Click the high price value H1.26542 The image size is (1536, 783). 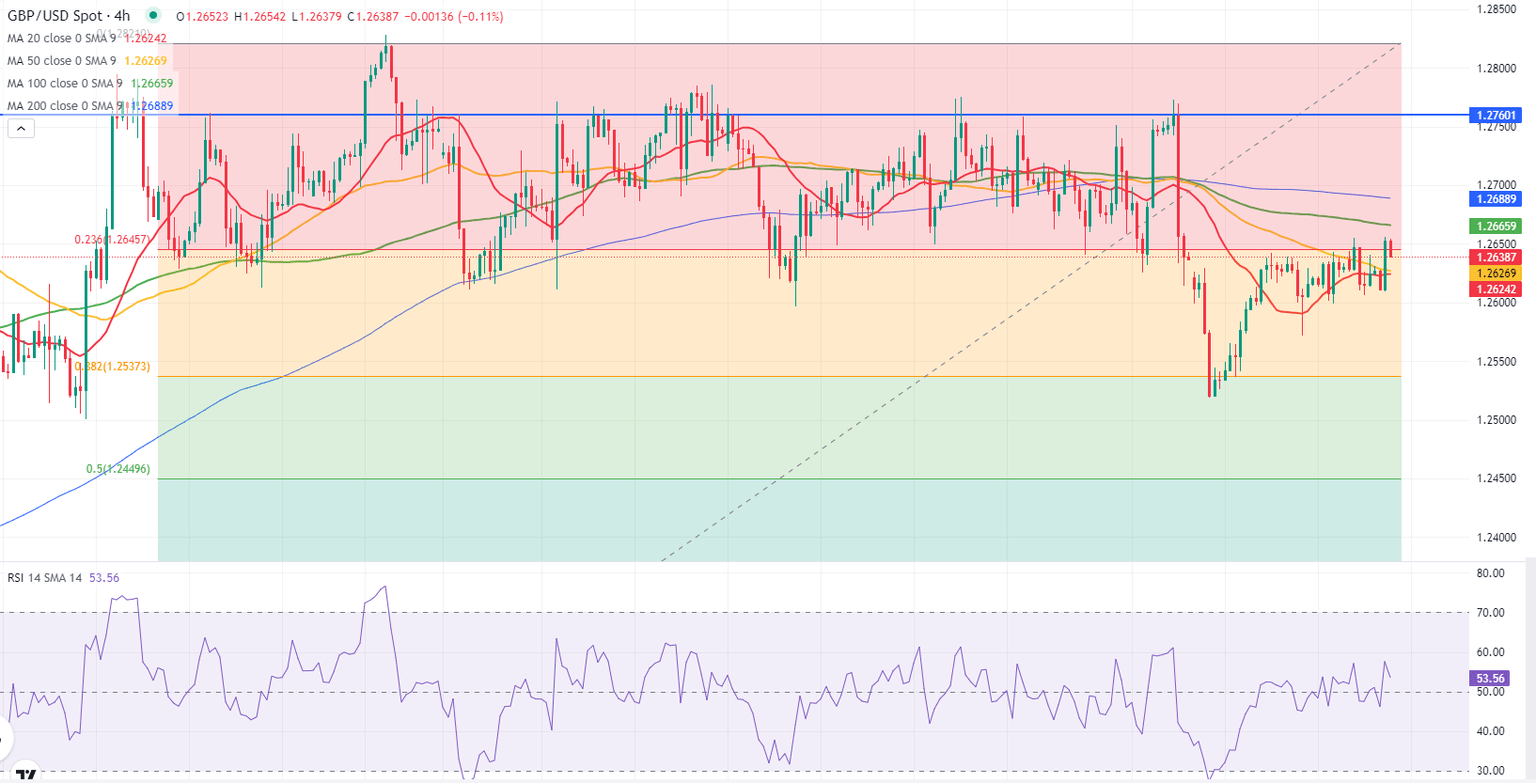pos(262,17)
